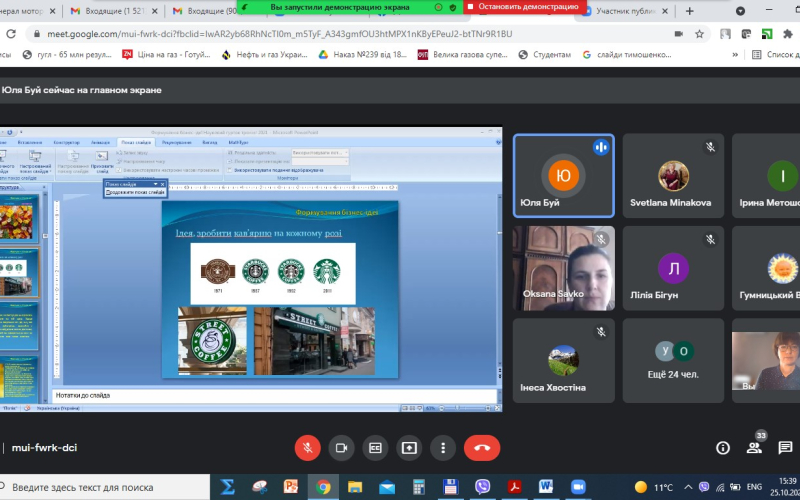Click the Windows taskbar search box

(x=105, y=487)
